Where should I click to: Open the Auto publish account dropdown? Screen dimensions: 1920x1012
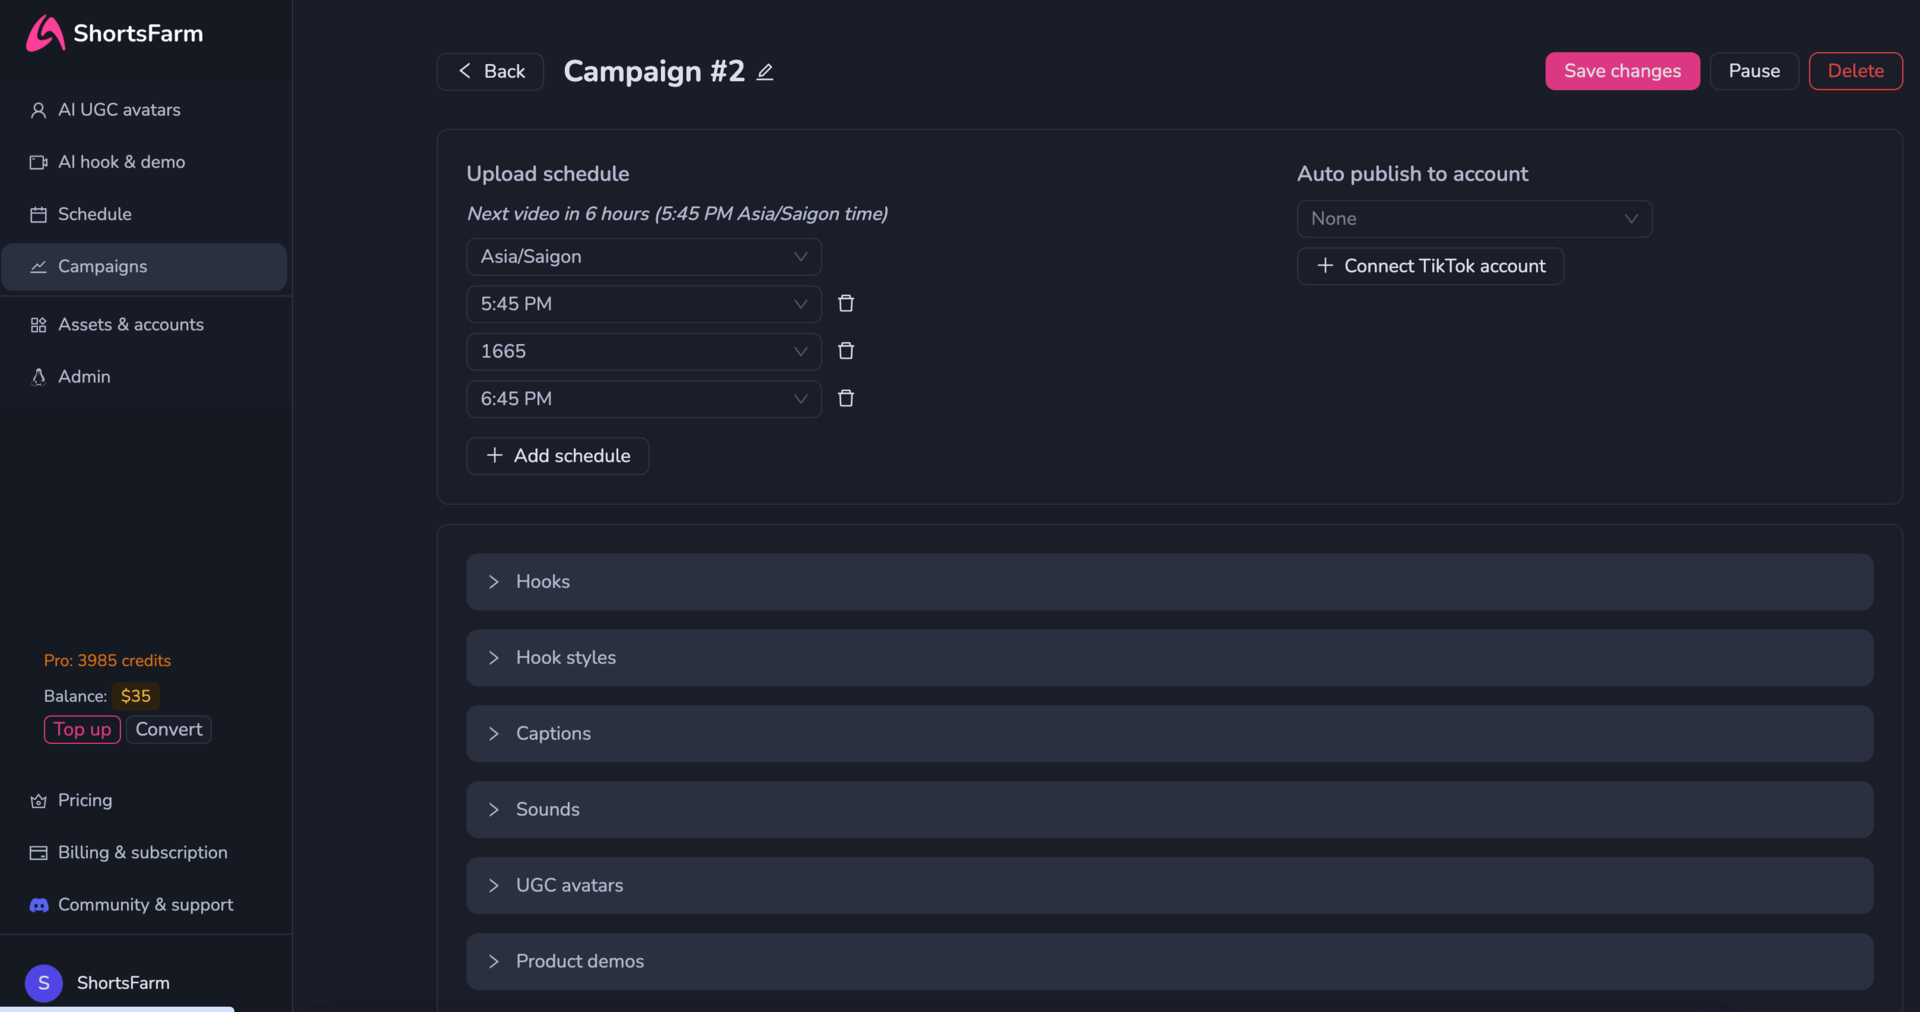(1473, 219)
